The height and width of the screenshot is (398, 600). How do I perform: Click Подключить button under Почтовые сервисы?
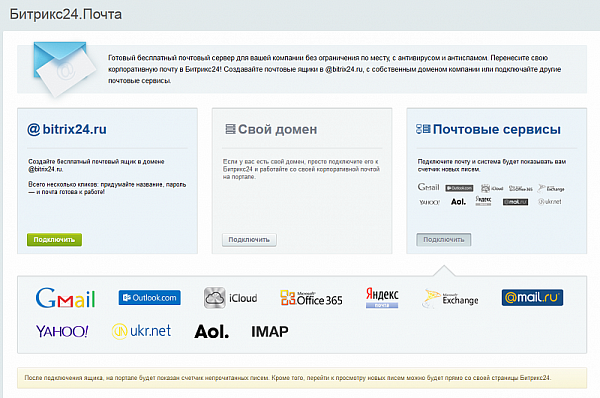443,240
